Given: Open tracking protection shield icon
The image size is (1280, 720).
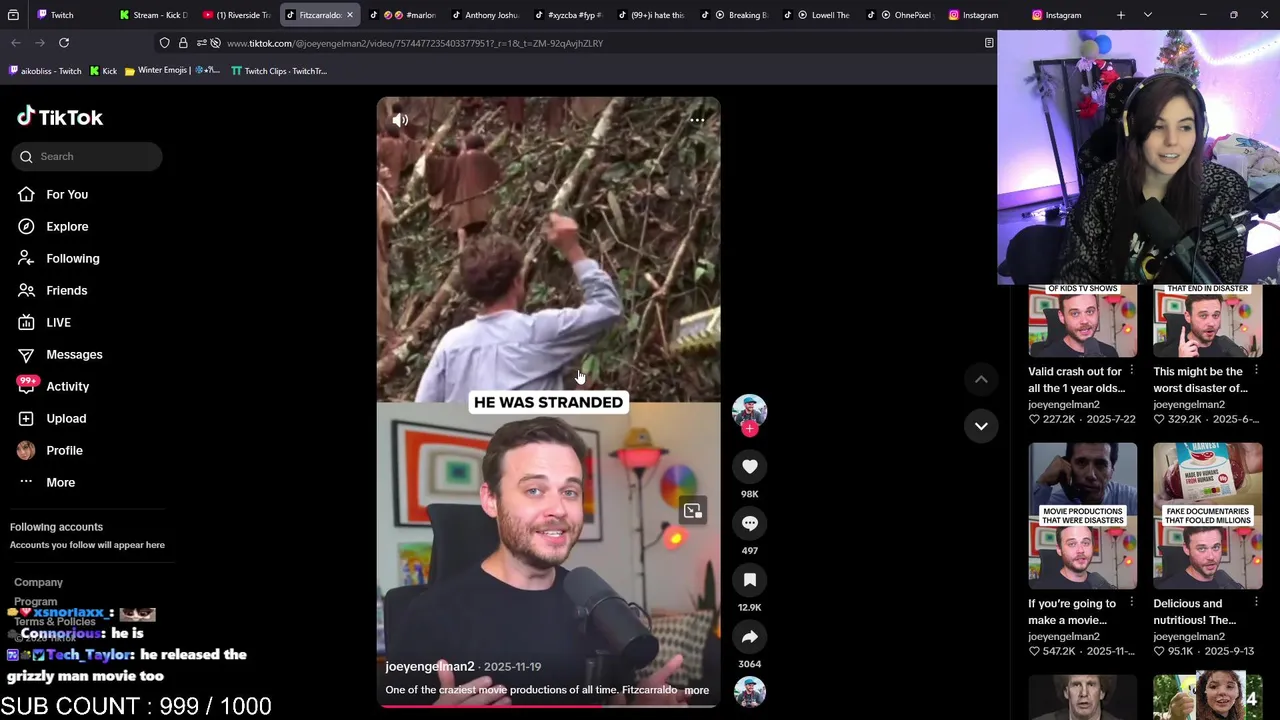Looking at the screenshot, I should click(x=165, y=43).
